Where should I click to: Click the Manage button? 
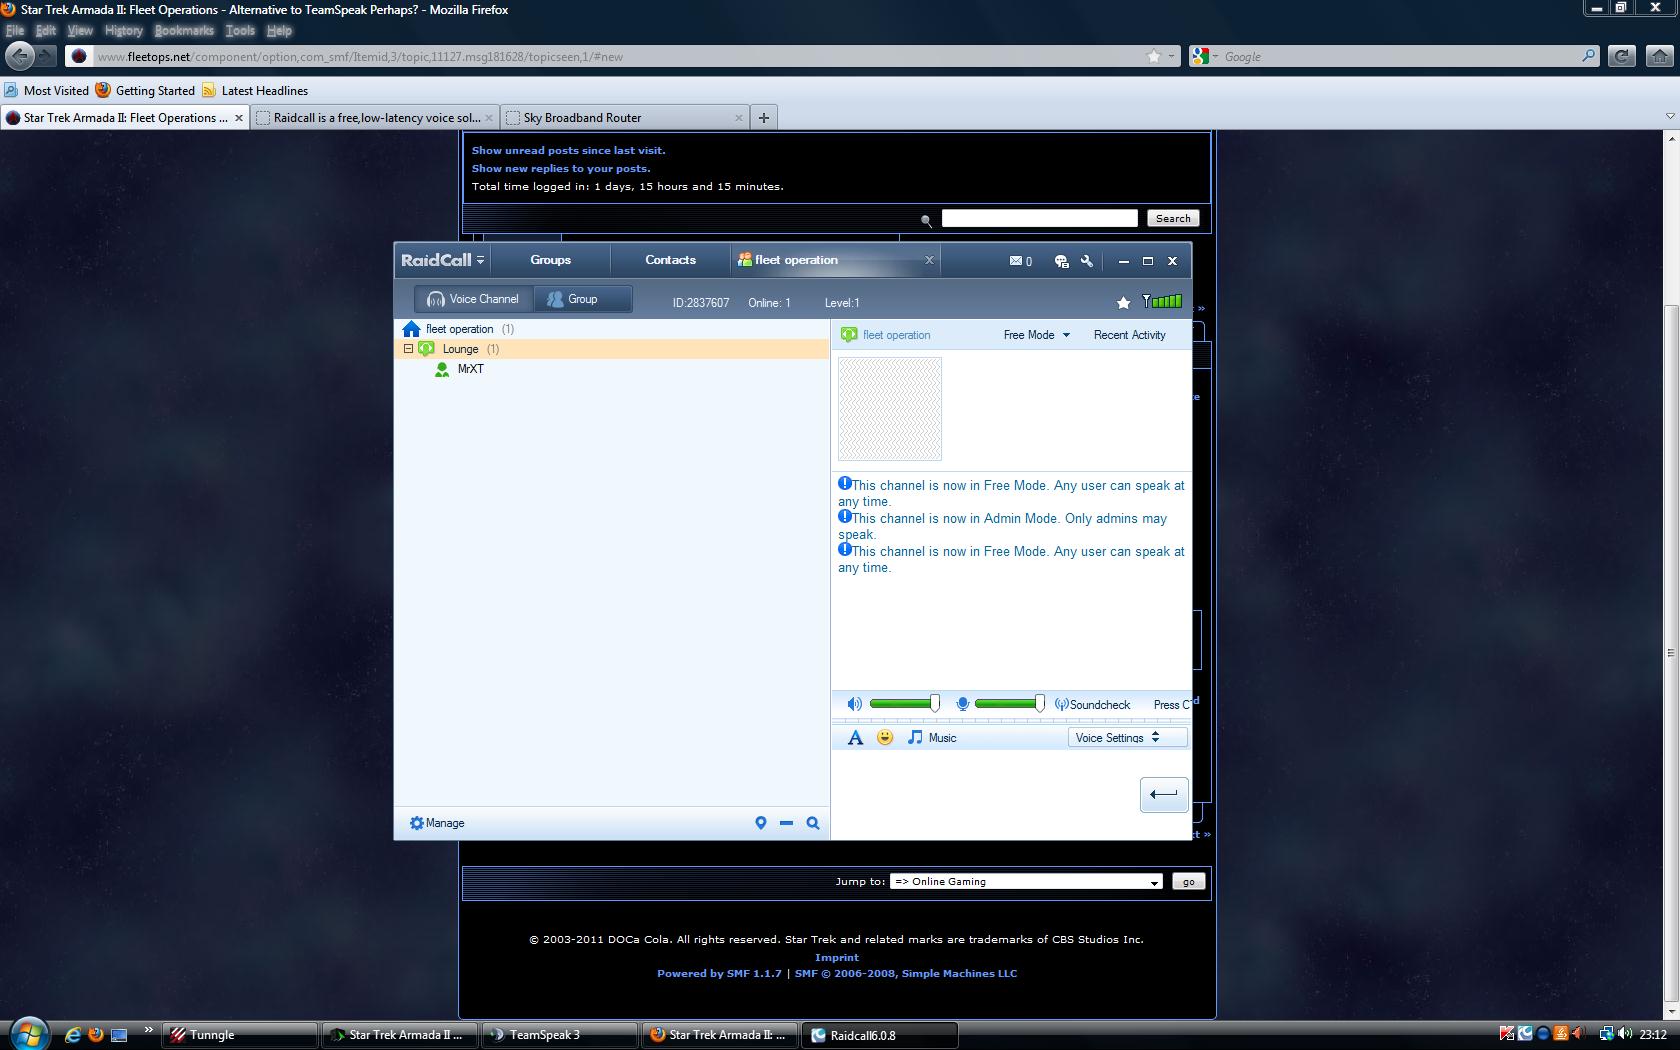[437, 823]
